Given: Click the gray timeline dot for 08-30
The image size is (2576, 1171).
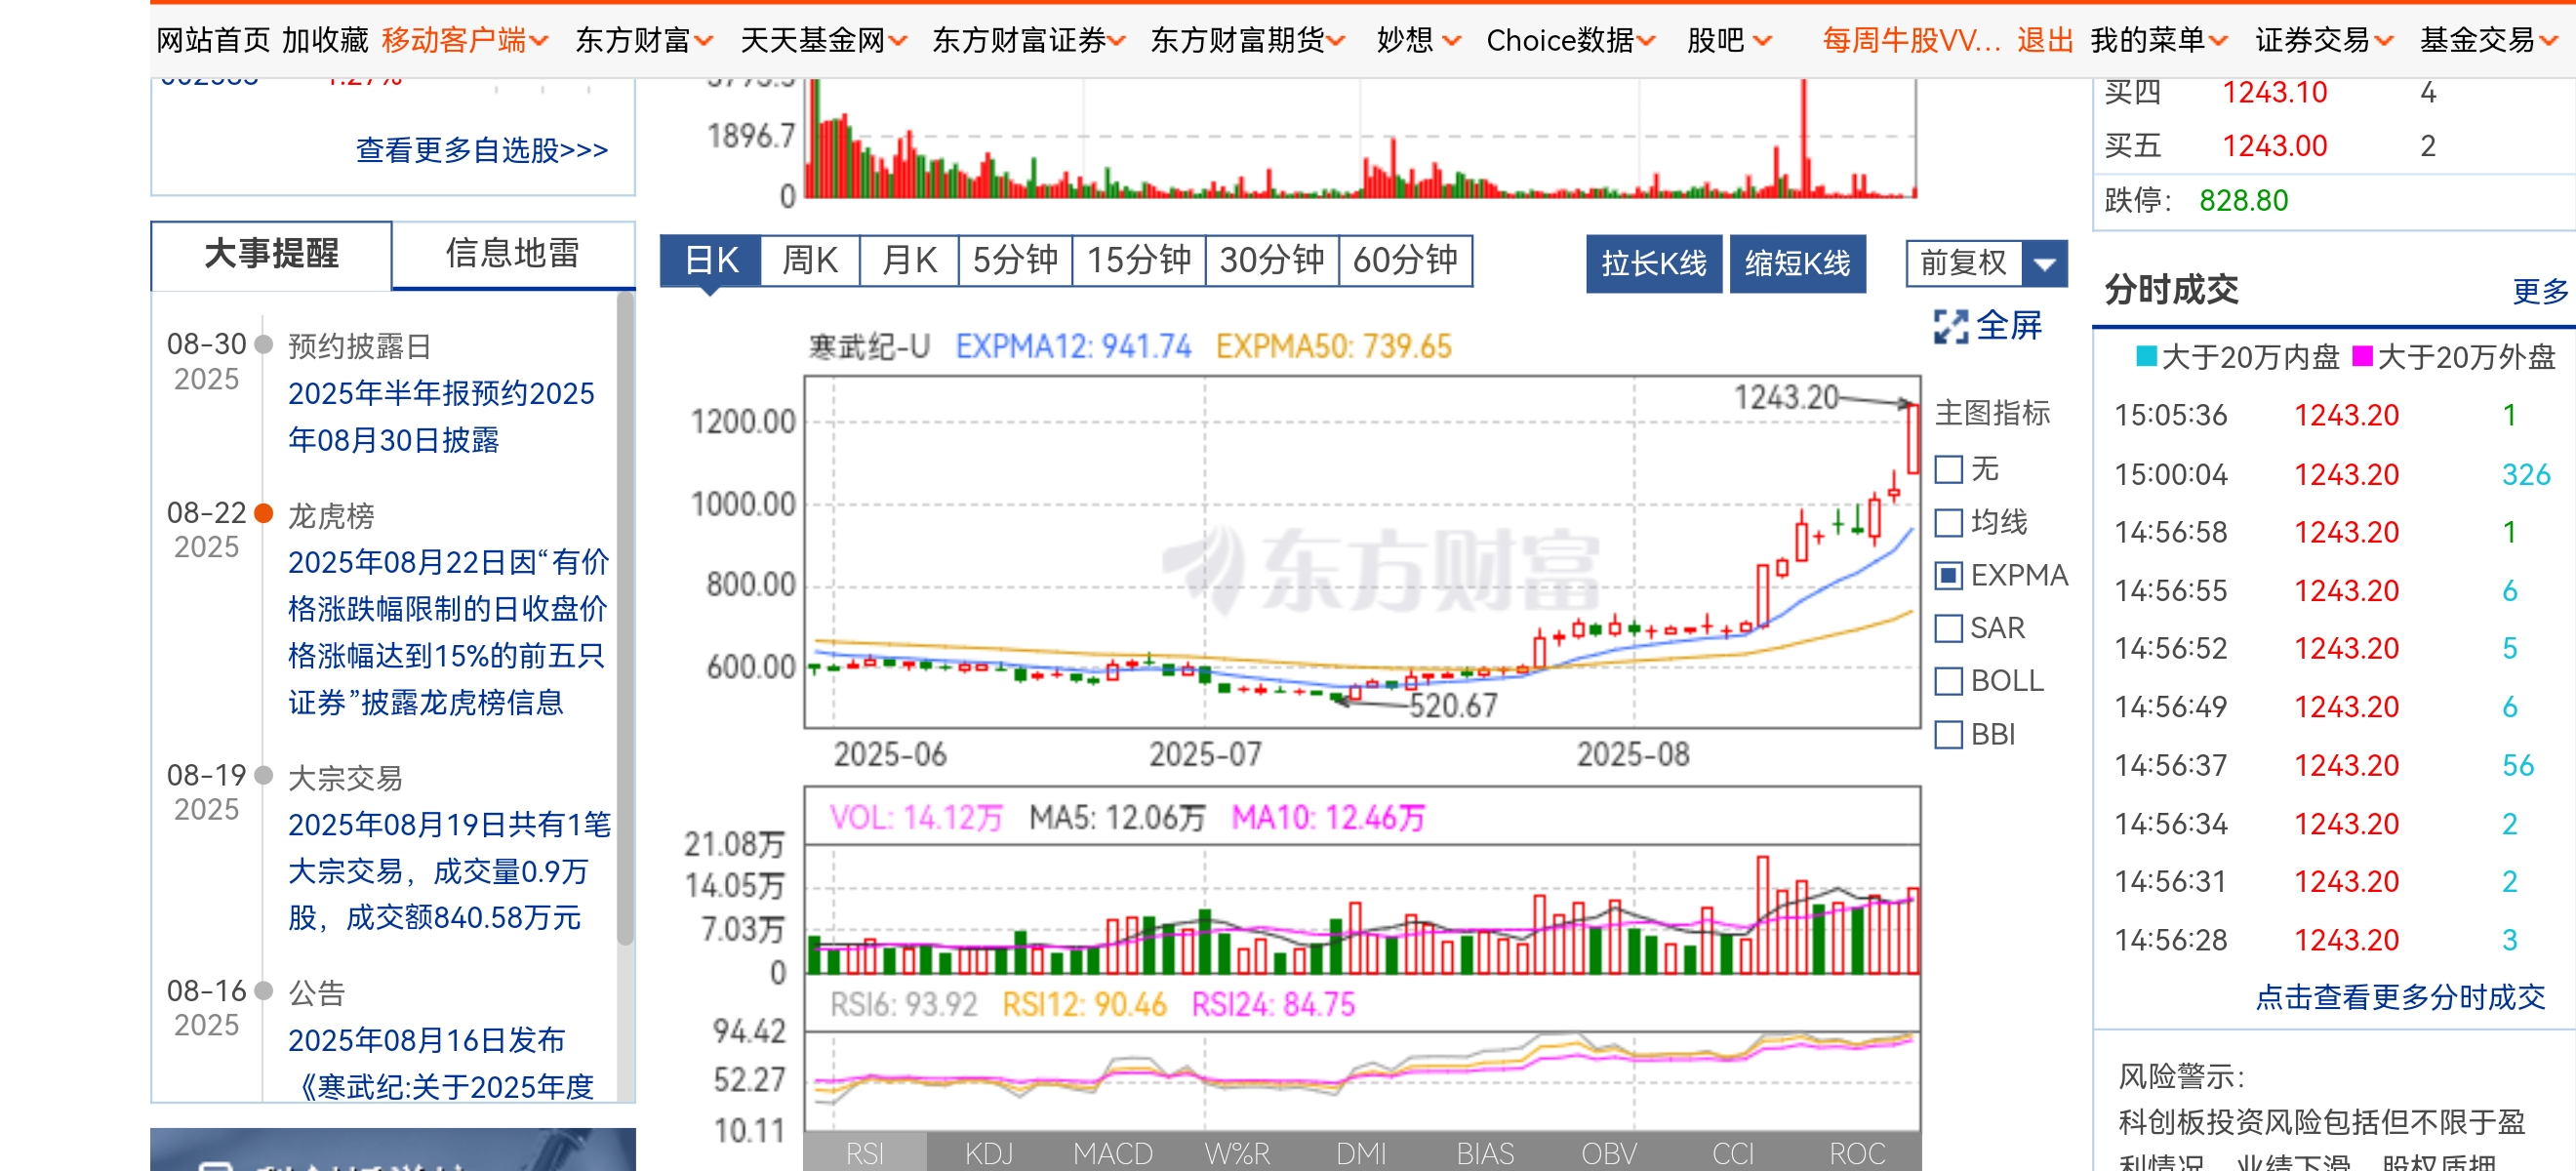Looking at the screenshot, I should 264,344.
